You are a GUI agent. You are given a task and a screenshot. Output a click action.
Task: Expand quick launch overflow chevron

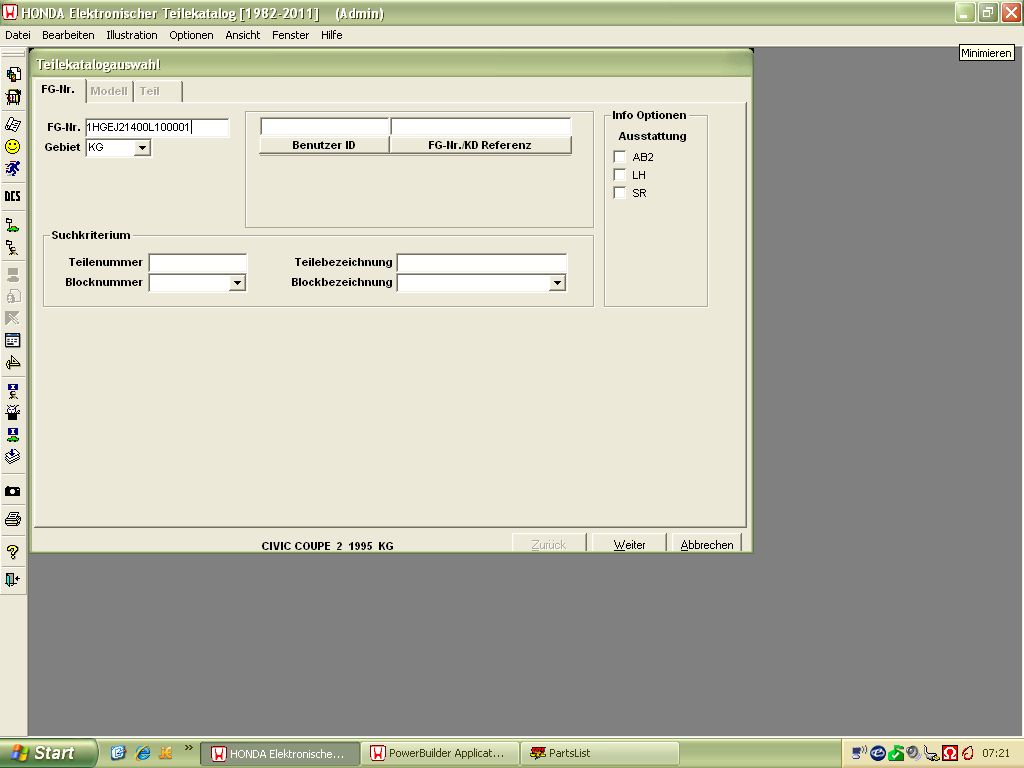[189, 748]
